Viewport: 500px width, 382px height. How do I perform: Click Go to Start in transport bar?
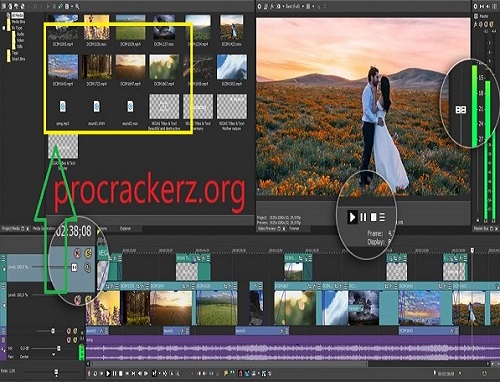(x=127, y=374)
